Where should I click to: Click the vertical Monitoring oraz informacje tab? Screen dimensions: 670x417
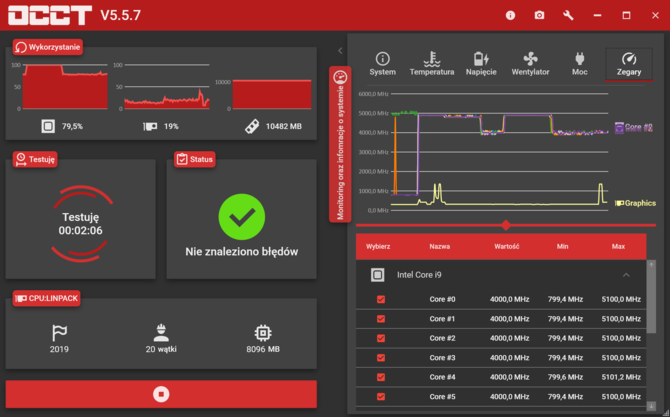(x=340, y=144)
